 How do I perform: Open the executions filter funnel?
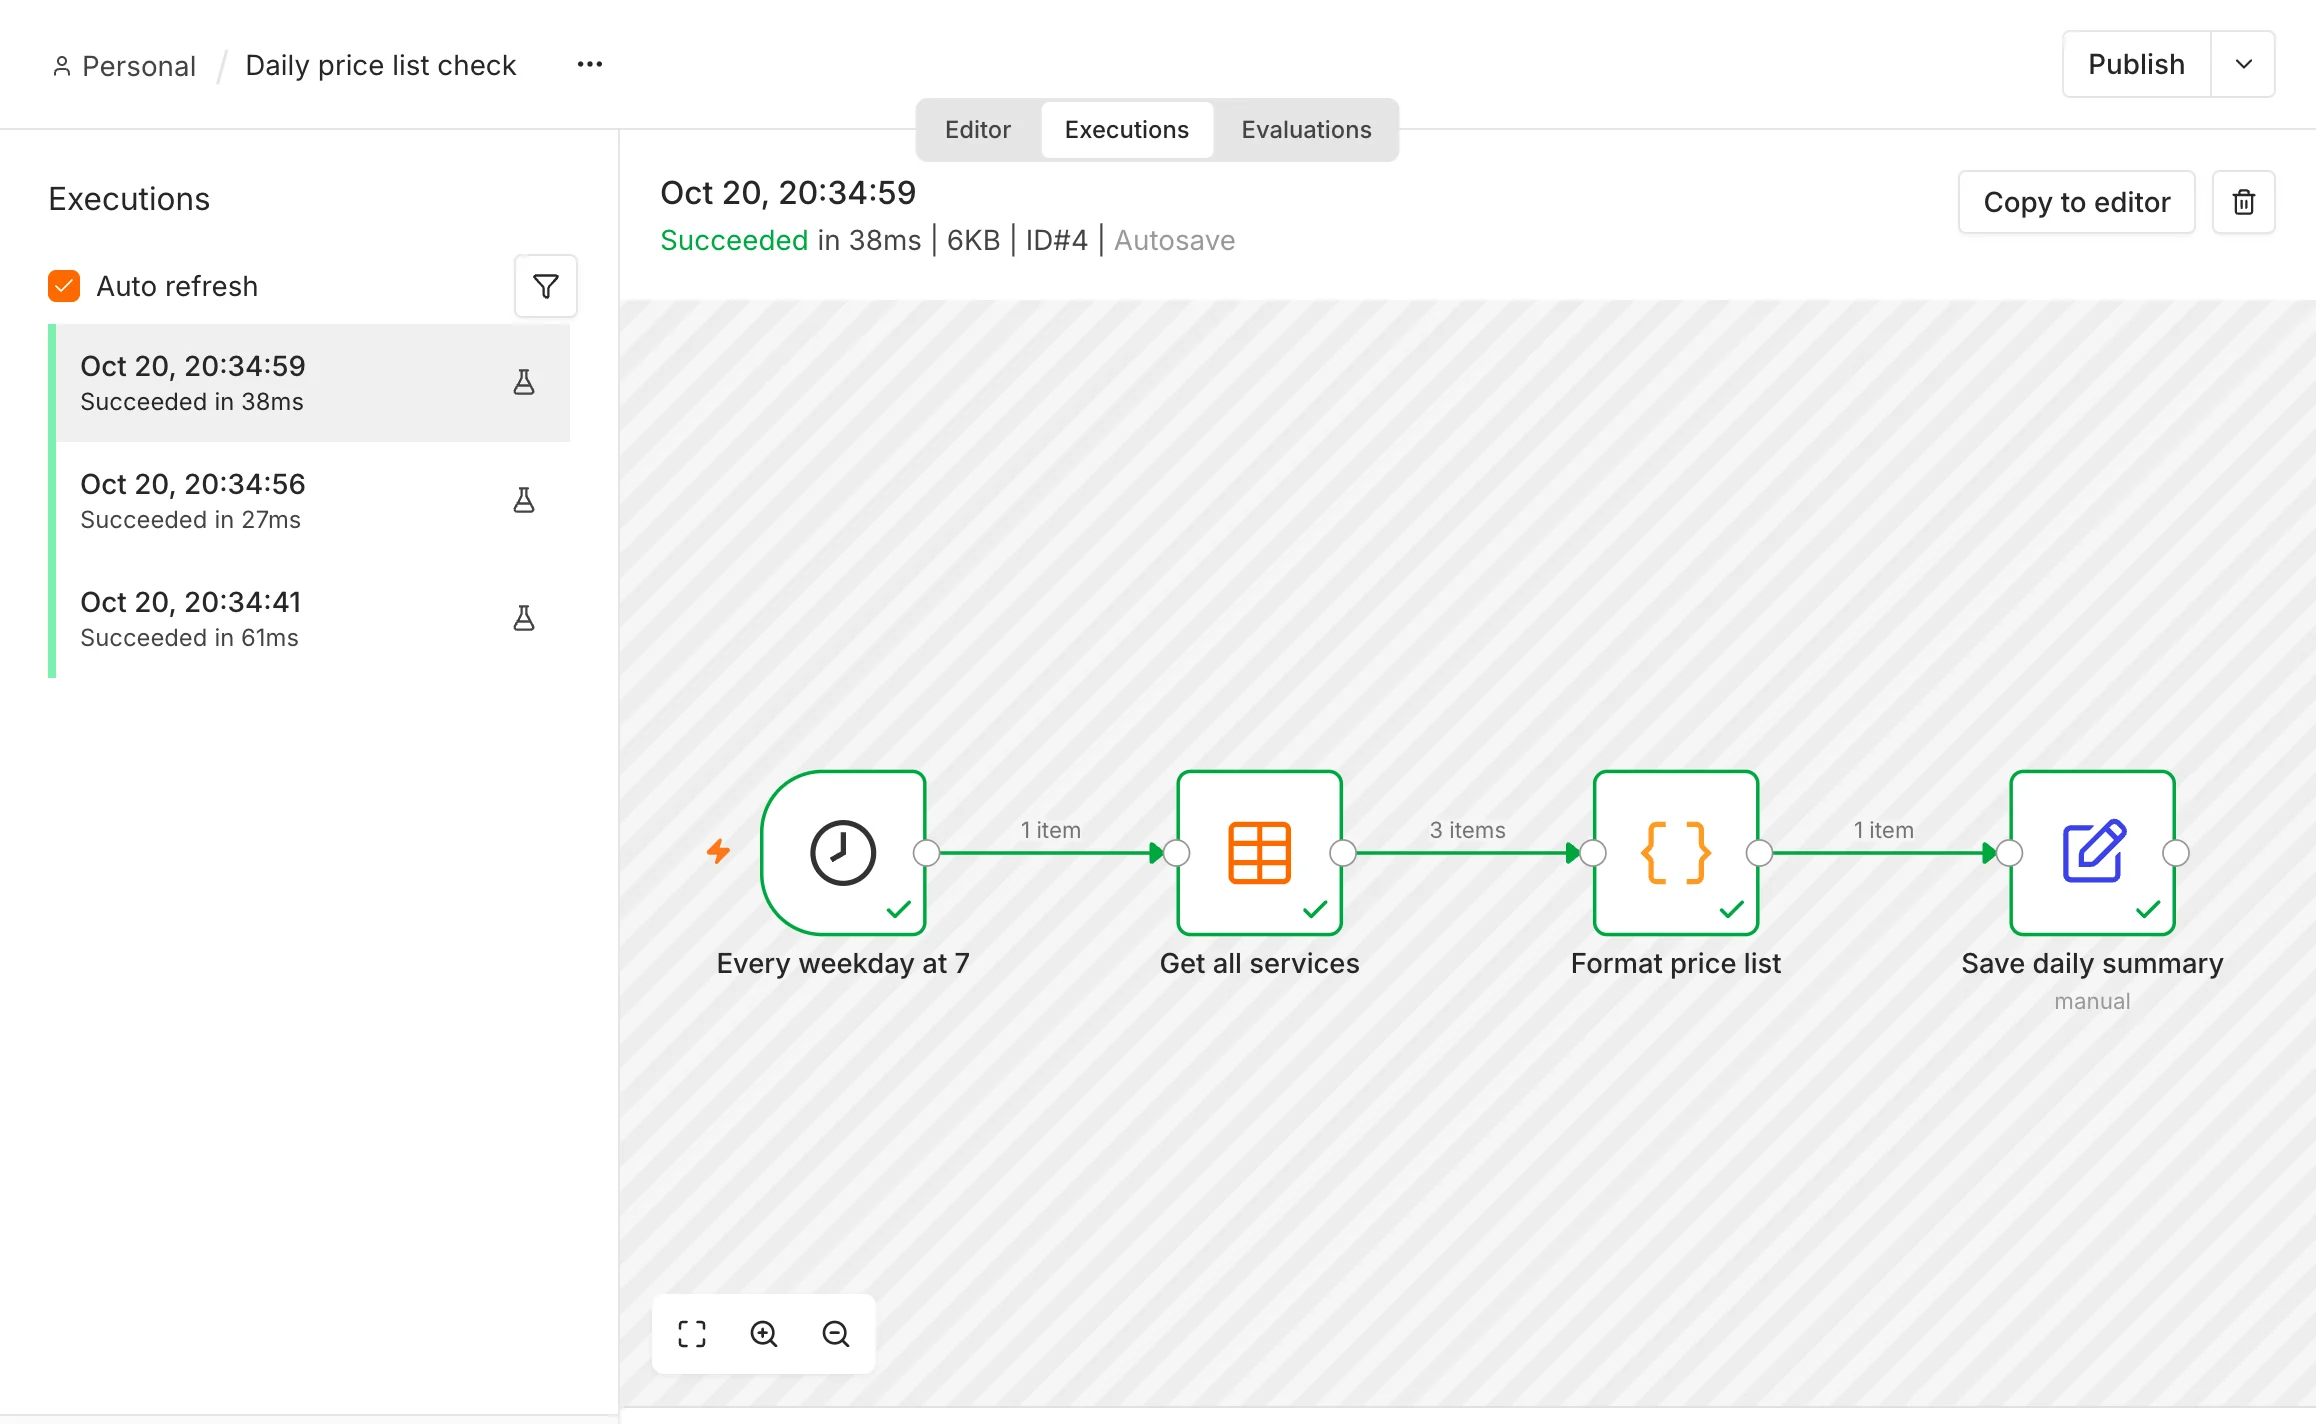tap(546, 287)
